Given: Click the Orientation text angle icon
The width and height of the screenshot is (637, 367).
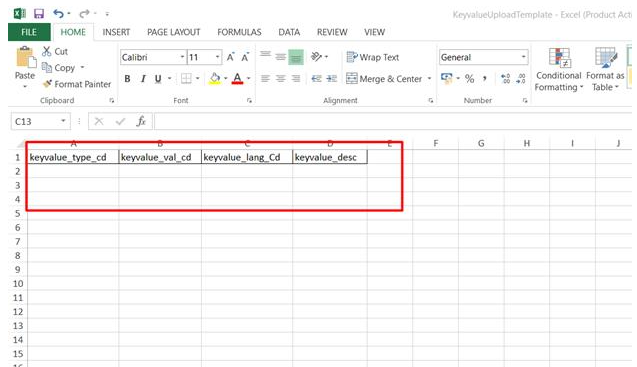Looking at the screenshot, I should click(316, 56).
